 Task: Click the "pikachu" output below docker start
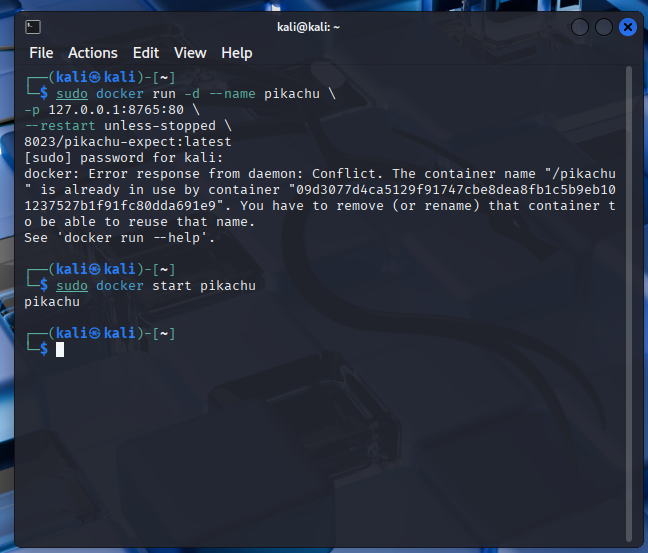(52, 301)
